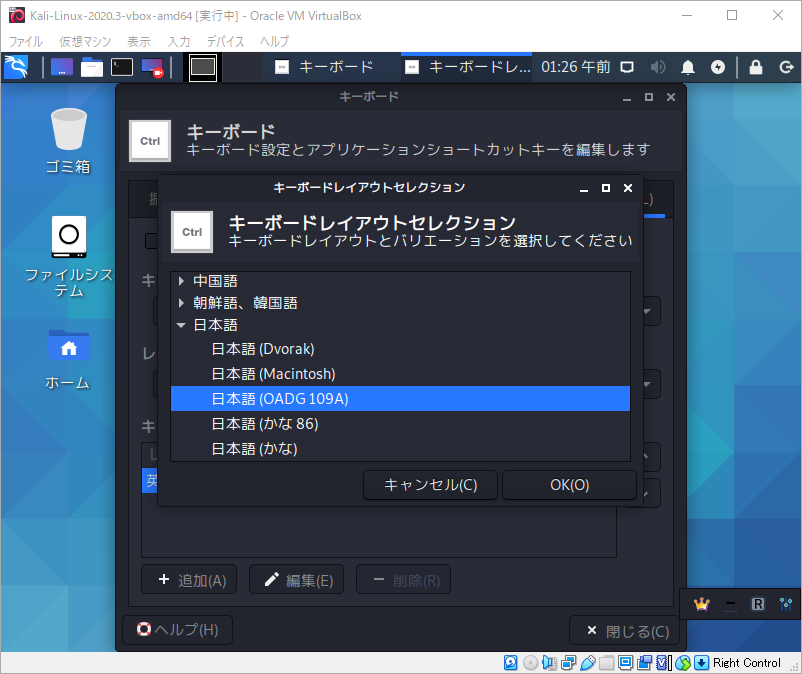Expand the 朝鮮語、韓国語 layout group
The image size is (802, 674).
pyautogui.click(x=181, y=303)
